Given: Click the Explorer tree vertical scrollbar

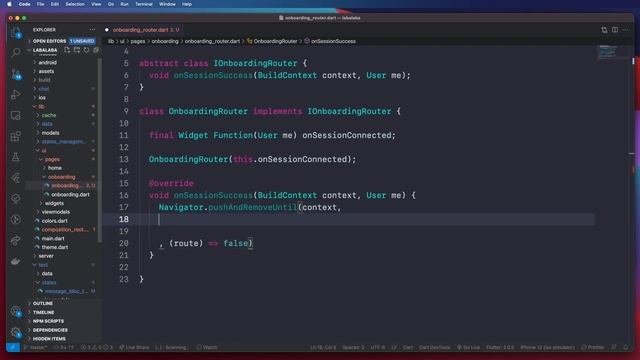Looking at the screenshot, I should [x=100, y=149].
